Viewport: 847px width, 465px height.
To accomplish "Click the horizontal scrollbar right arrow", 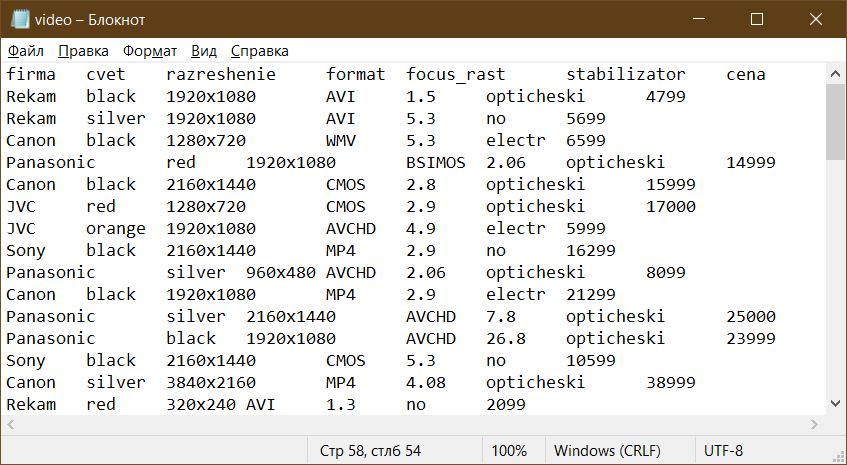I will pos(815,424).
